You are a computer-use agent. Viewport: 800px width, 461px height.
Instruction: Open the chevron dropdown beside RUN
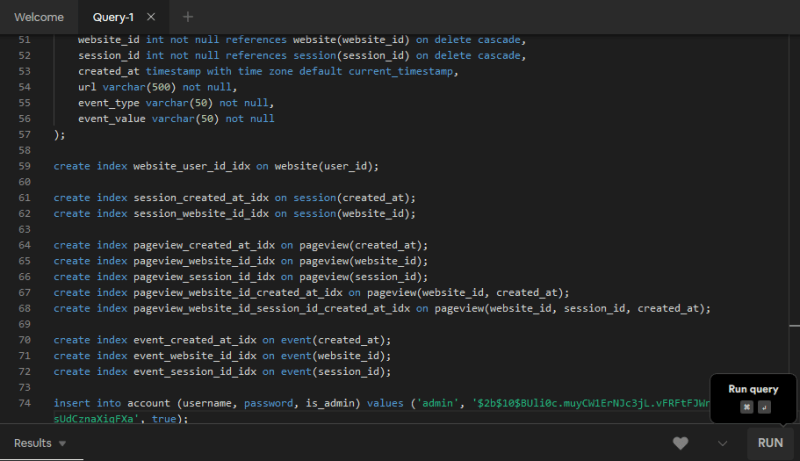[722, 443]
